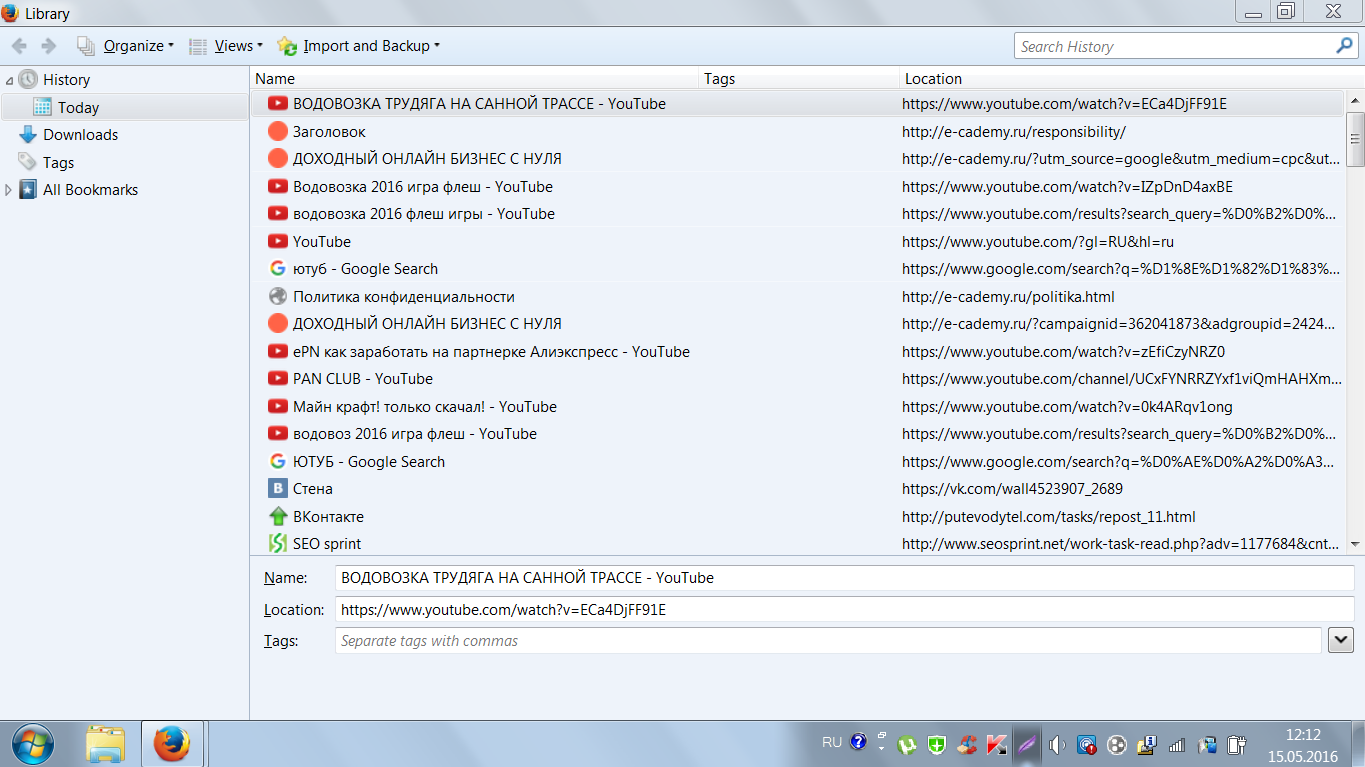Click the volume speaker tray icon
The height and width of the screenshot is (767, 1365).
(1057, 744)
